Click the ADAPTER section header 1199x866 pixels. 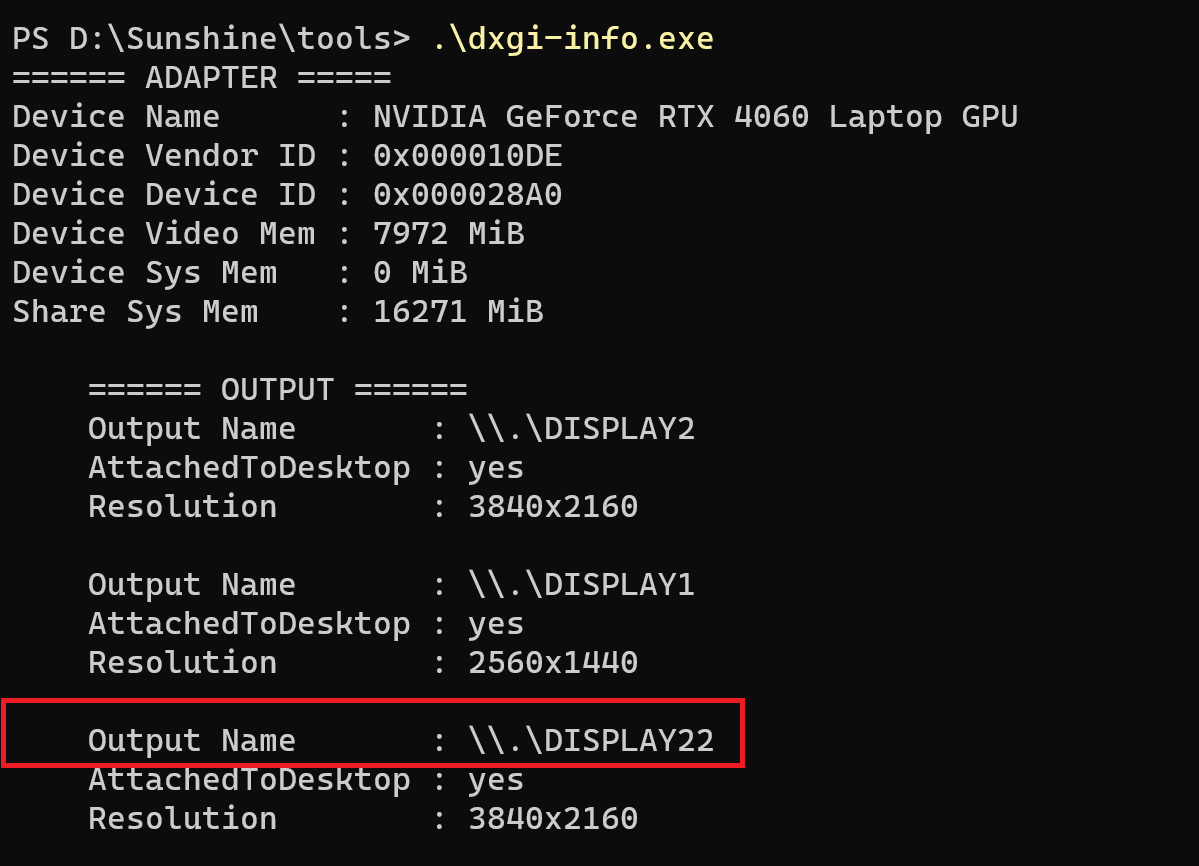coord(202,78)
